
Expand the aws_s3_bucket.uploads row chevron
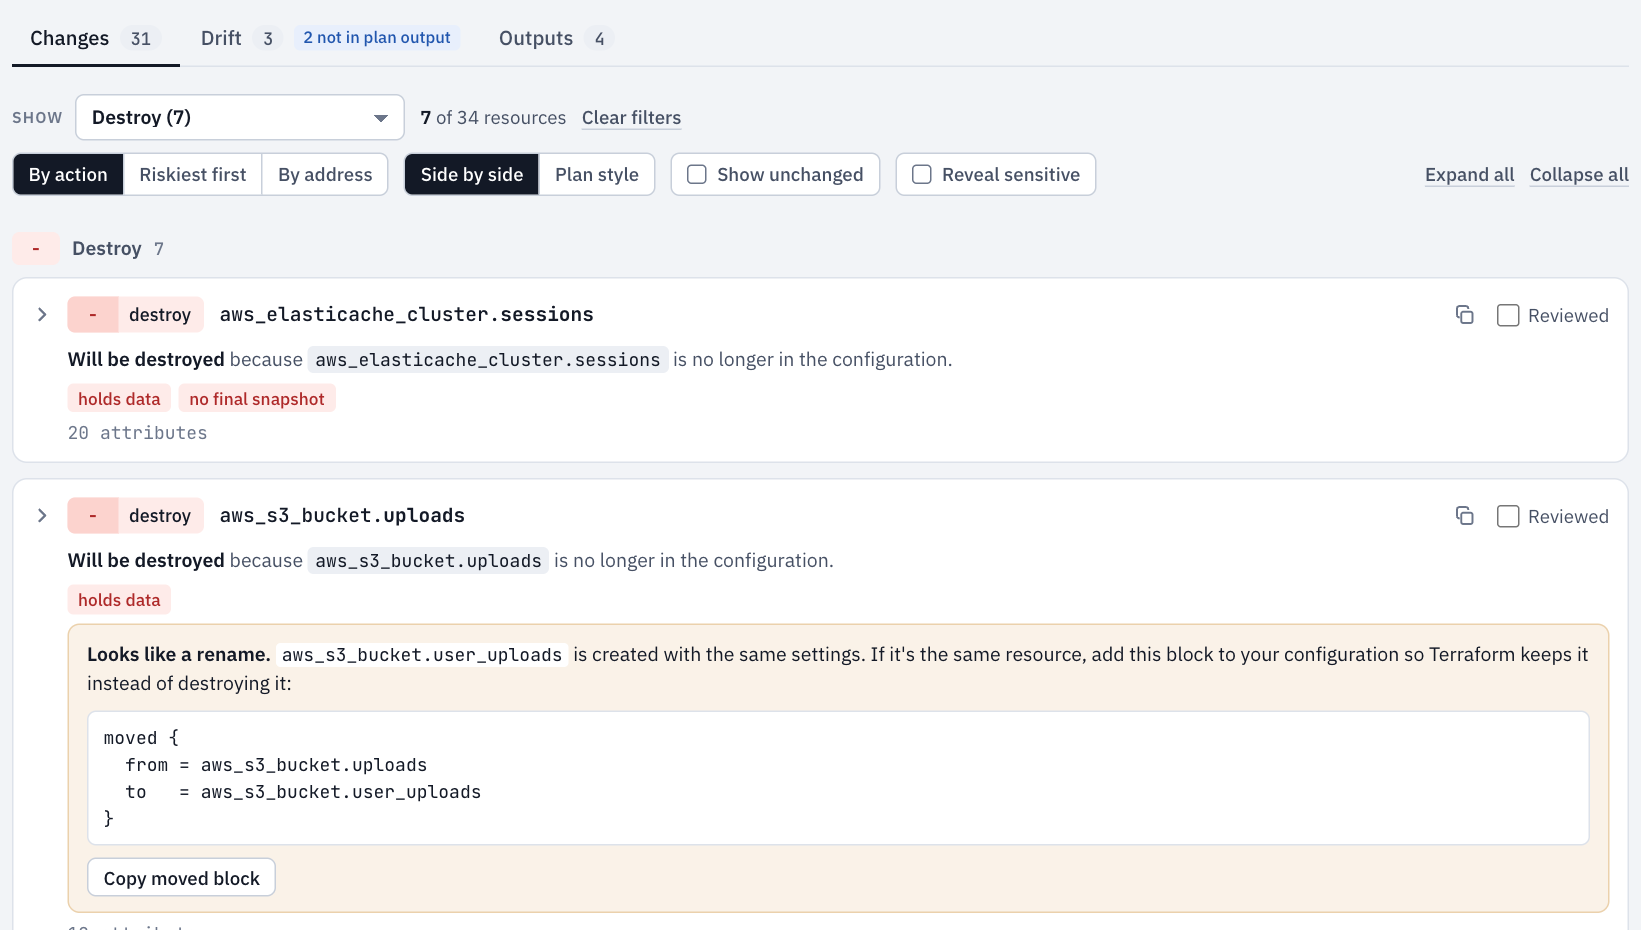[42, 516]
